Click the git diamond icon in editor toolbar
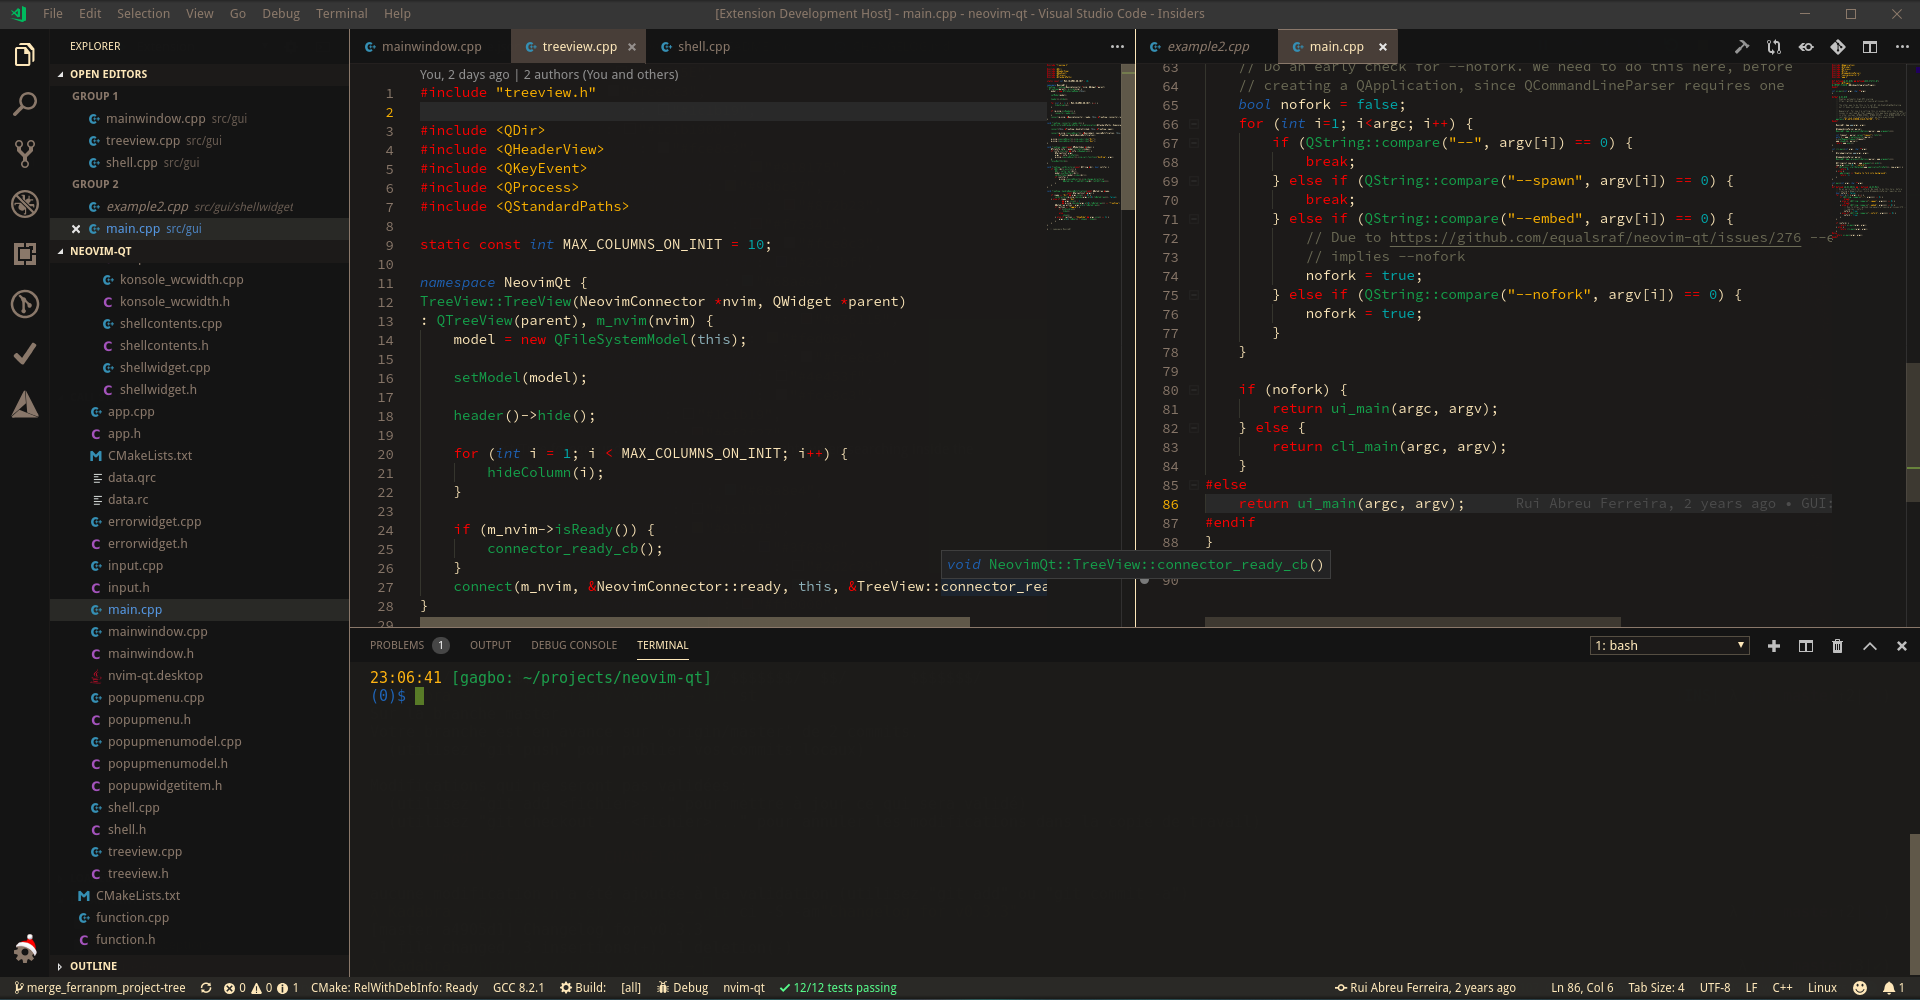 1838,47
